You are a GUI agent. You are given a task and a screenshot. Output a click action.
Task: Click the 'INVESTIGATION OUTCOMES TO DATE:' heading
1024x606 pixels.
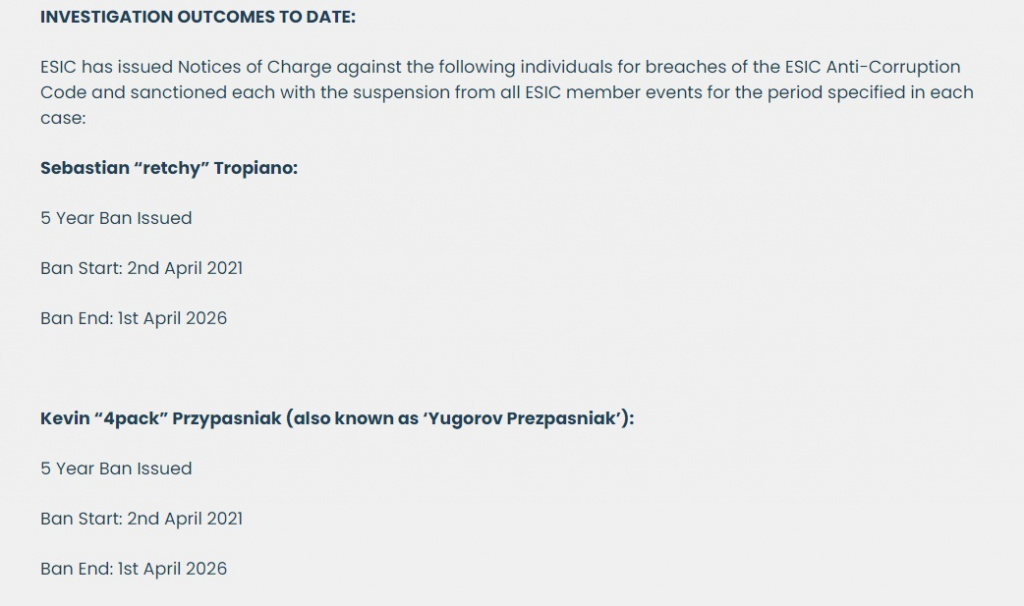(198, 17)
